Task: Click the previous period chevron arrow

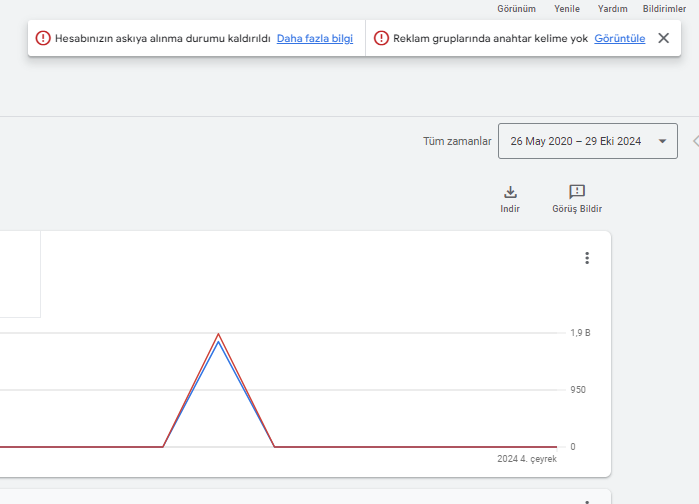Action: (x=695, y=141)
